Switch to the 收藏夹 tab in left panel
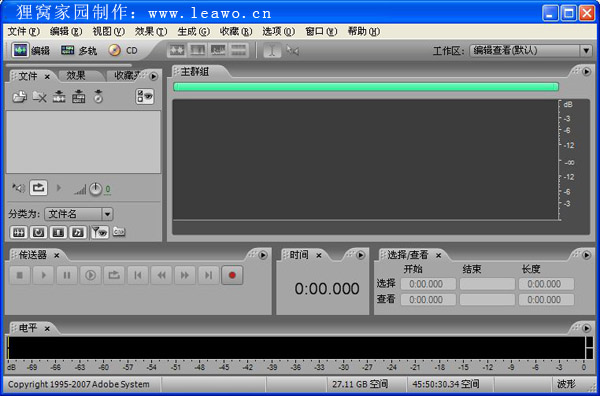The height and width of the screenshot is (396, 600). coord(128,76)
